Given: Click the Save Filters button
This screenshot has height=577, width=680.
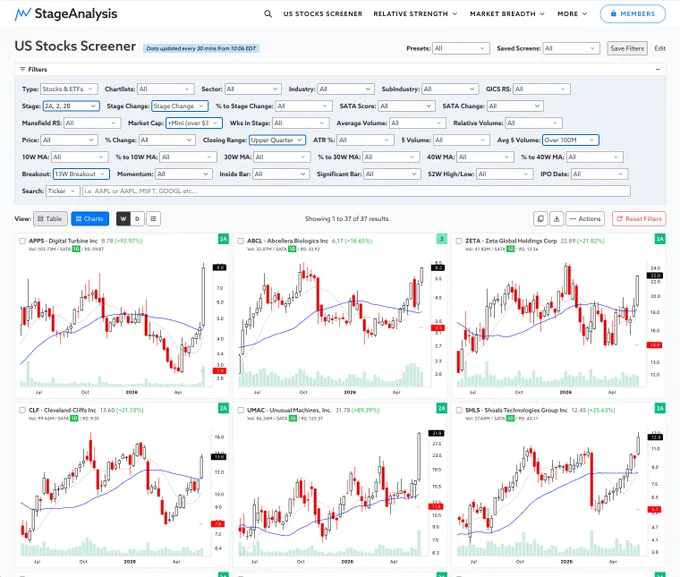Looking at the screenshot, I should [627, 48].
